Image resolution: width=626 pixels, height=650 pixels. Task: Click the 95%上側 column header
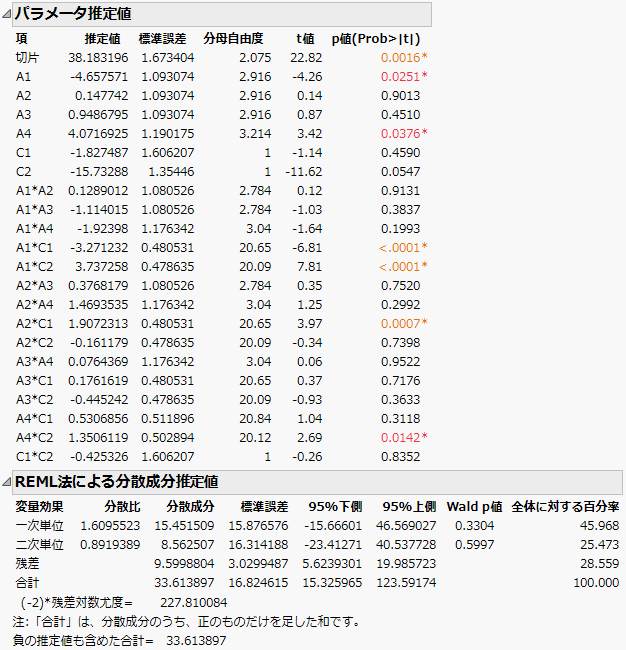tap(410, 507)
